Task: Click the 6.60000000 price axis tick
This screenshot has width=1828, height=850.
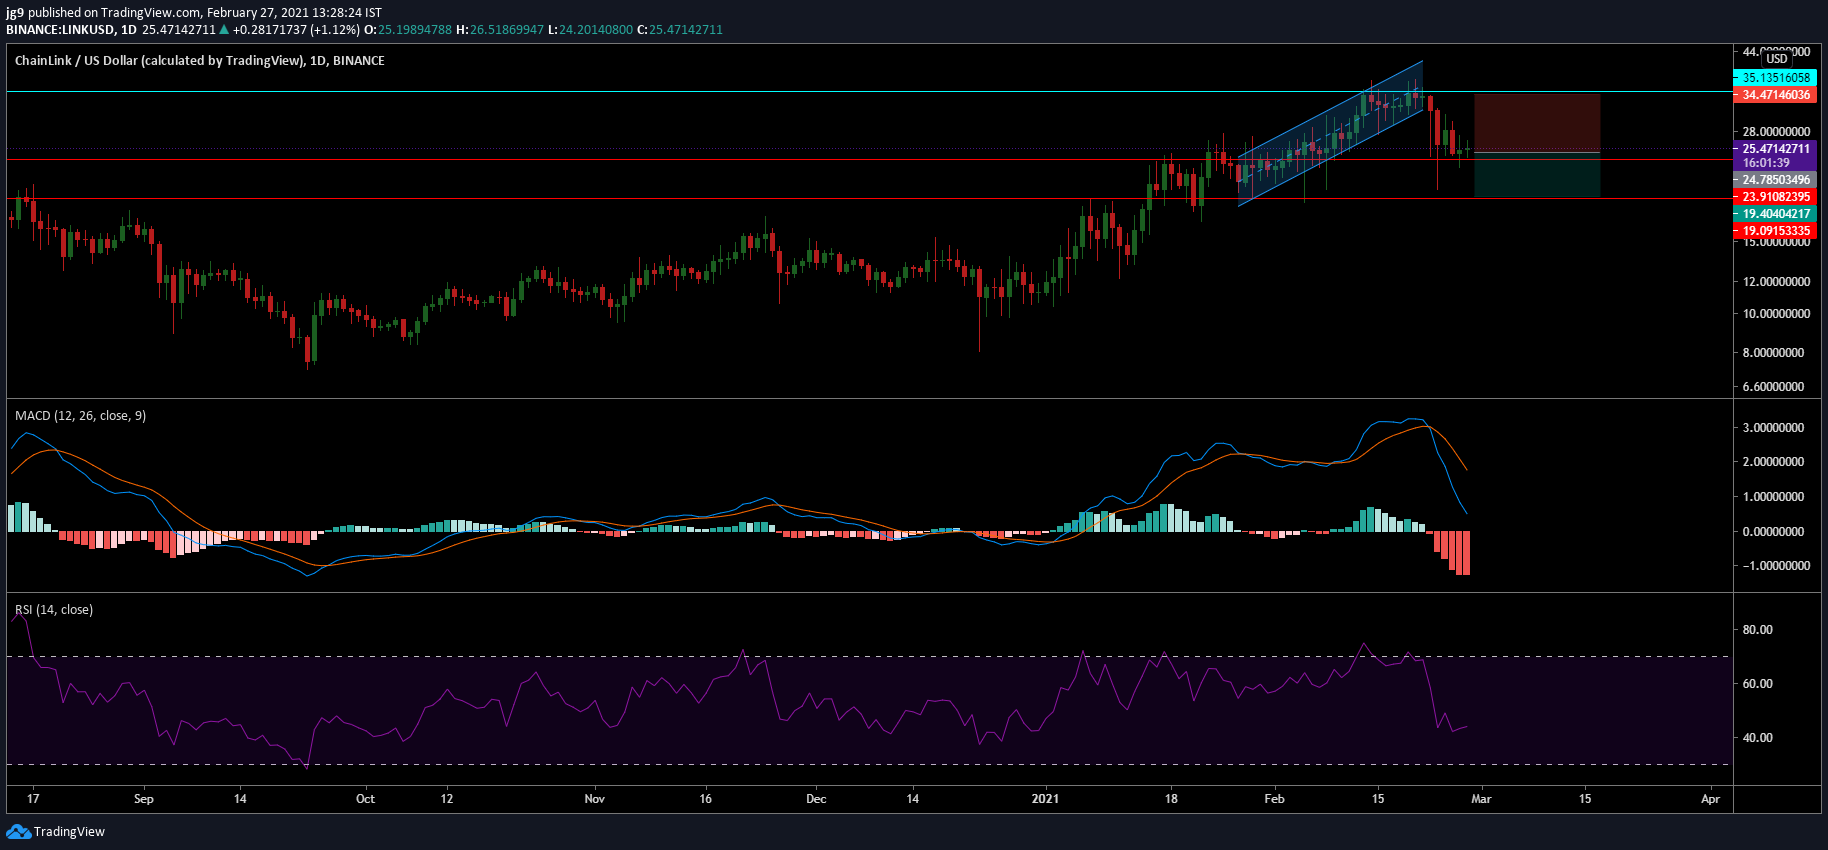Action: coord(1773,387)
